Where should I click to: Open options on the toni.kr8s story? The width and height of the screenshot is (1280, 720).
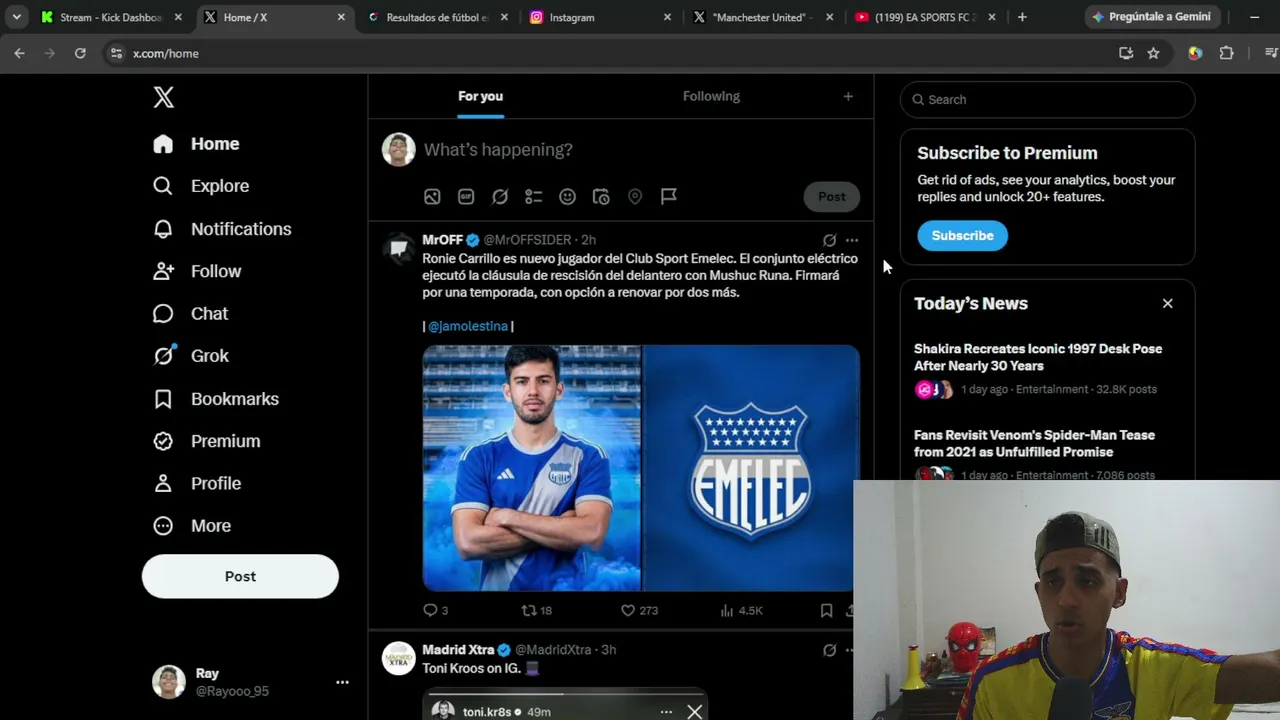tap(666, 712)
